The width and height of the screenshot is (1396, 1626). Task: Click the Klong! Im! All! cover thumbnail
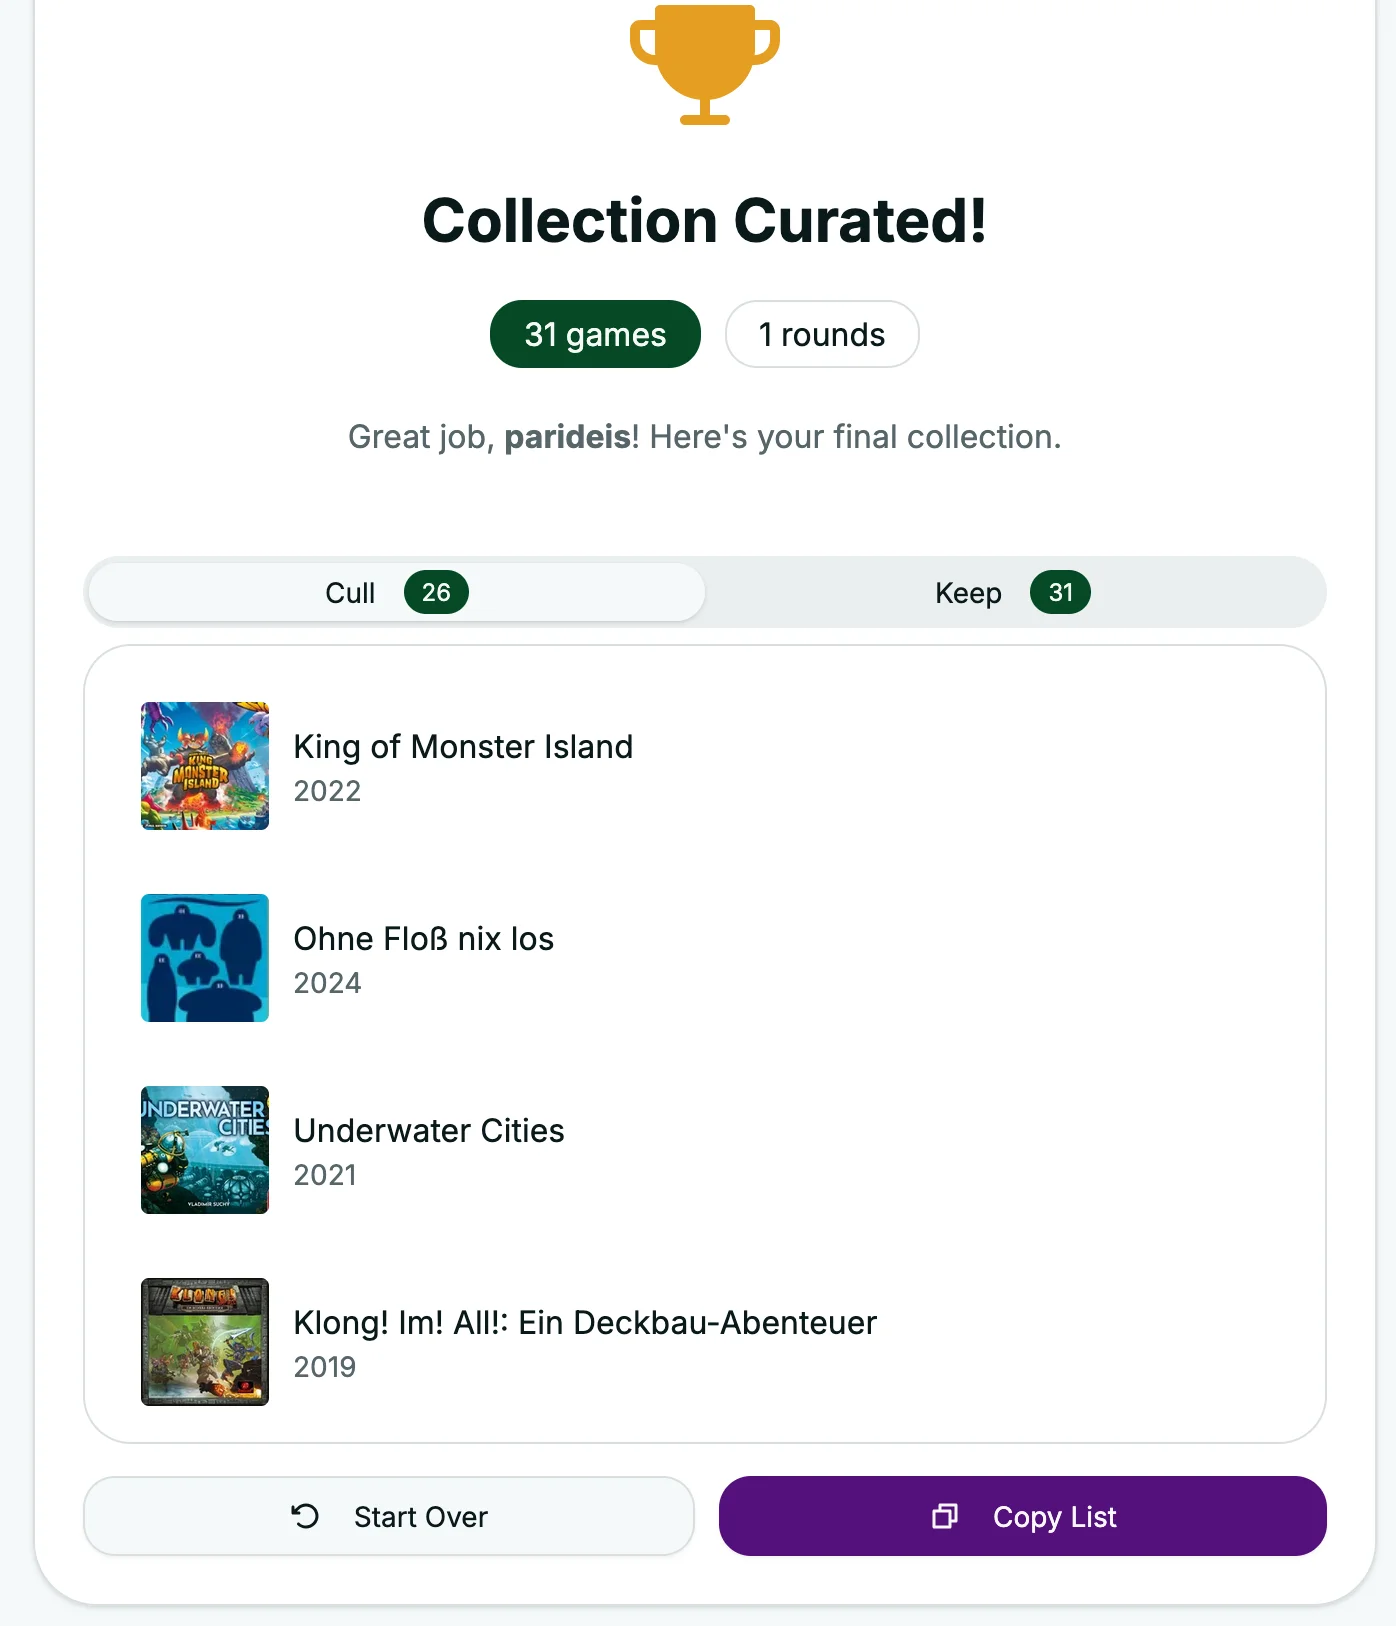[204, 1341]
